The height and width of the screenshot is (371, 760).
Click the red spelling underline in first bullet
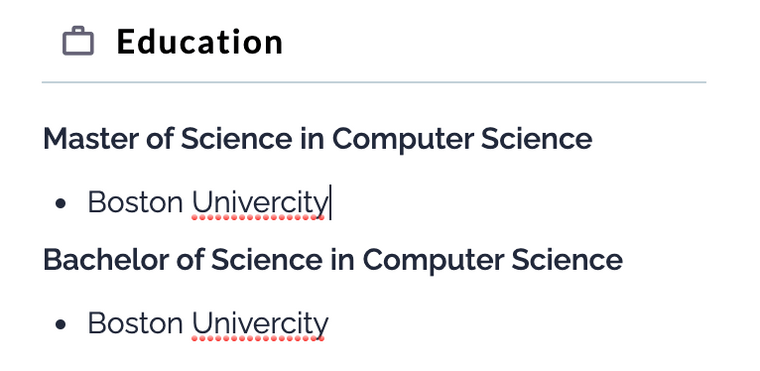258,218
